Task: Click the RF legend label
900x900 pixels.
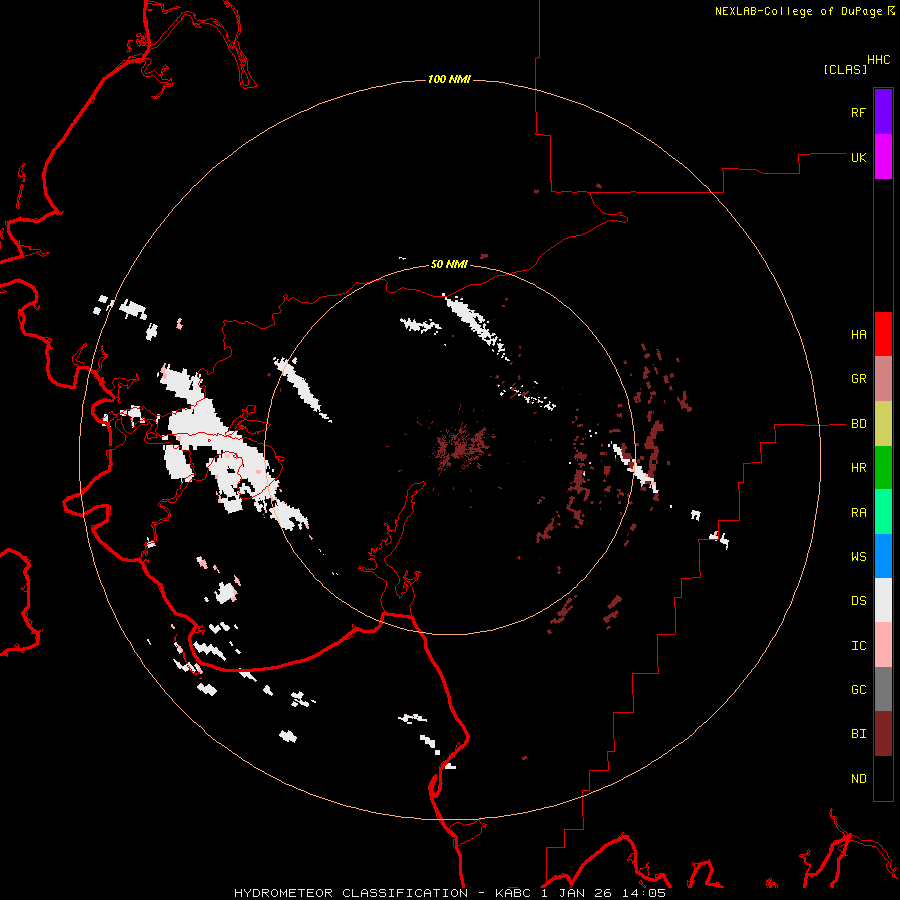Action: [x=858, y=112]
